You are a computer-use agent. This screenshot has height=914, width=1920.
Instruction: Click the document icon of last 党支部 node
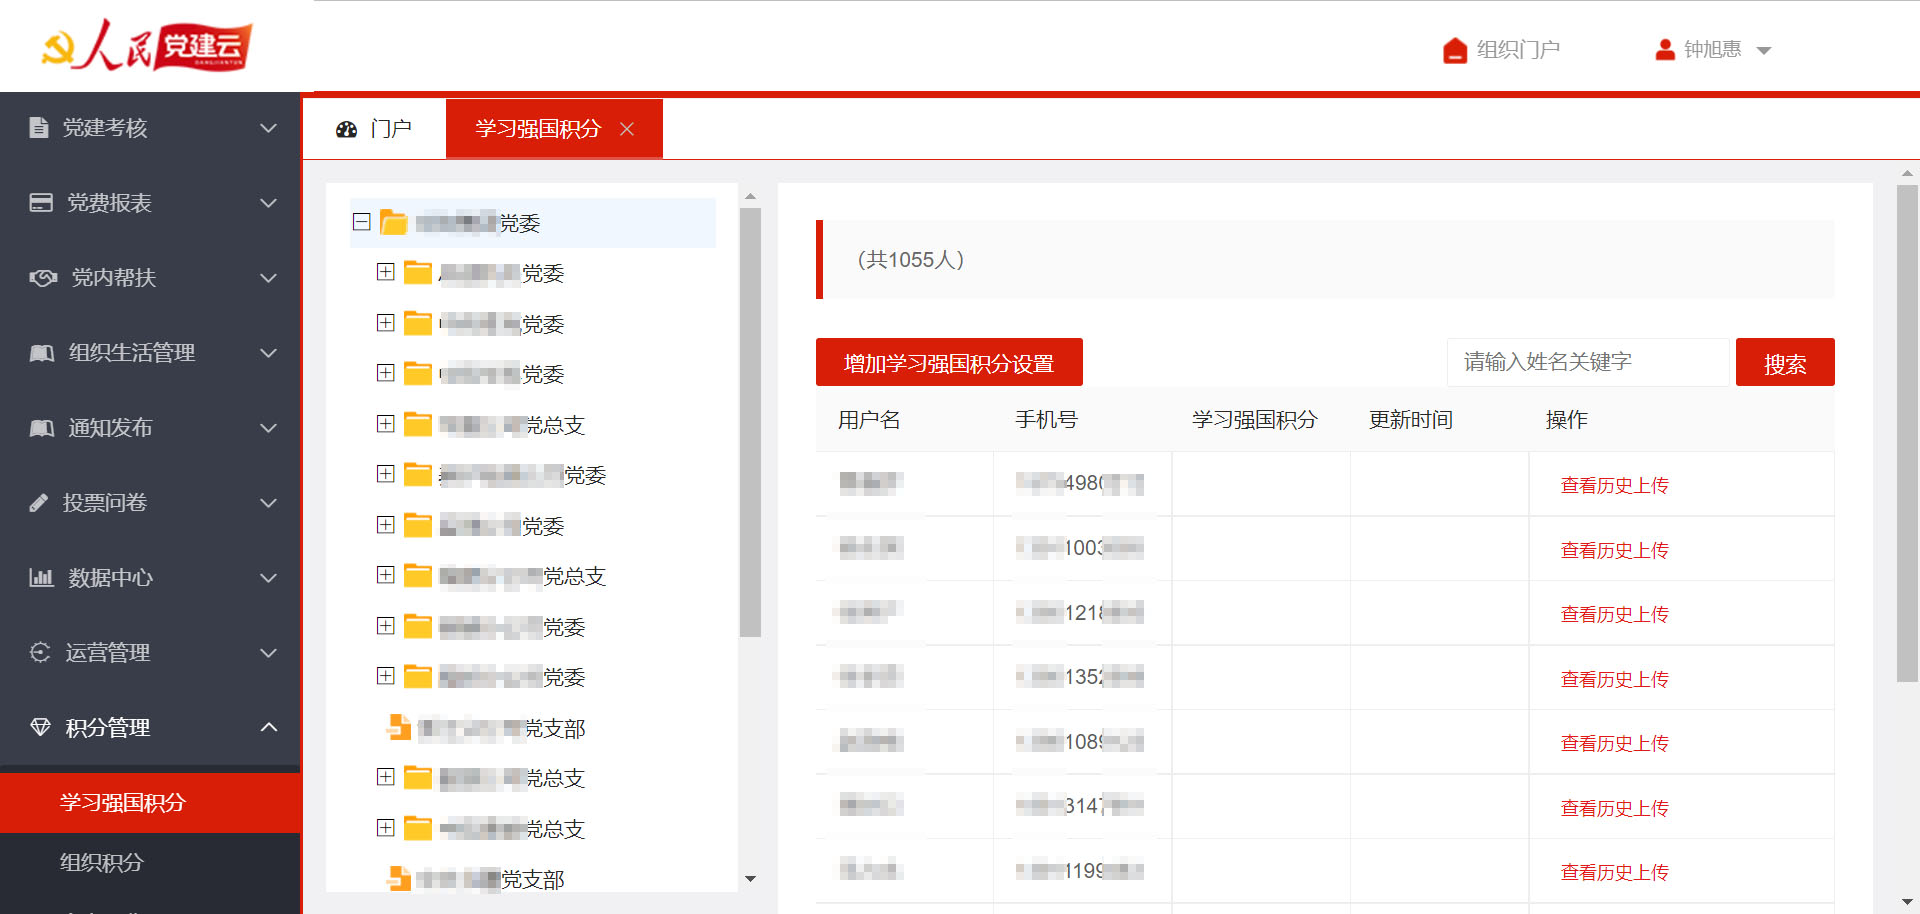(399, 878)
